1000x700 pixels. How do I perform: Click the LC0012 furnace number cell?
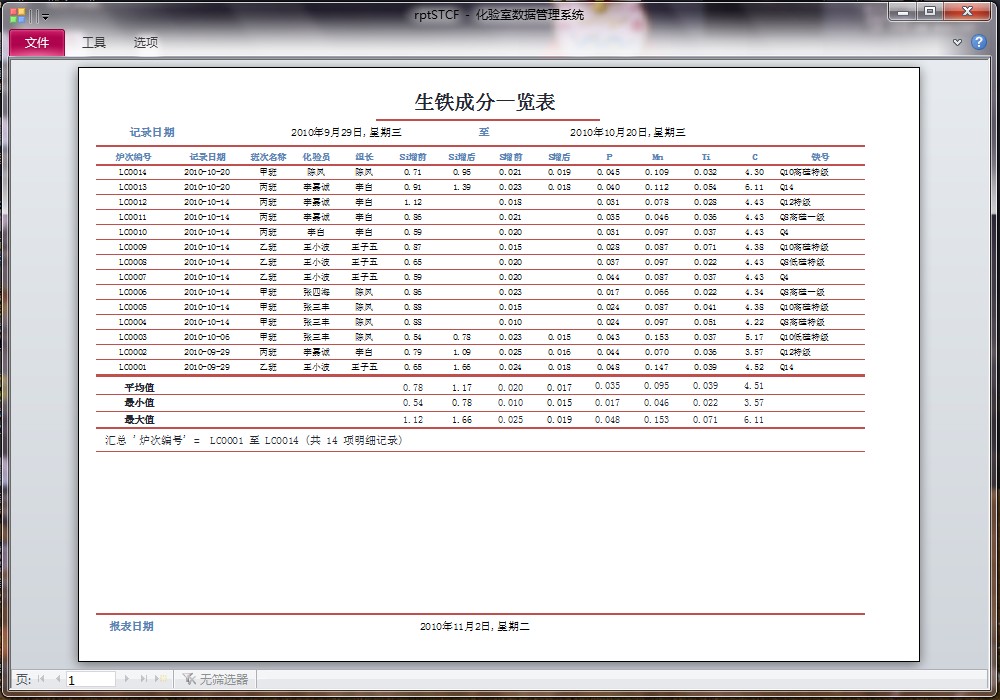point(133,202)
